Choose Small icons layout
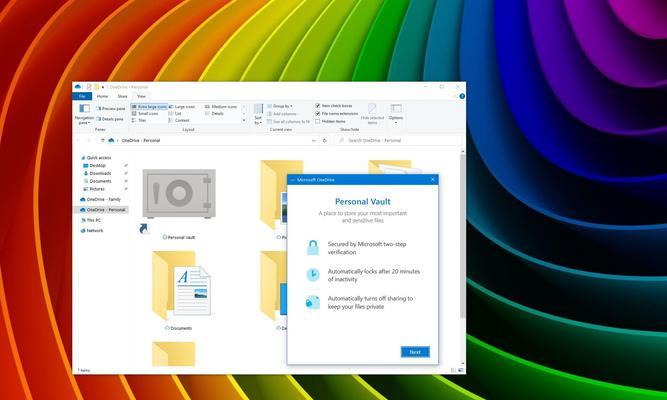This screenshot has width=667, height=400. pyautogui.click(x=145, y=114)
